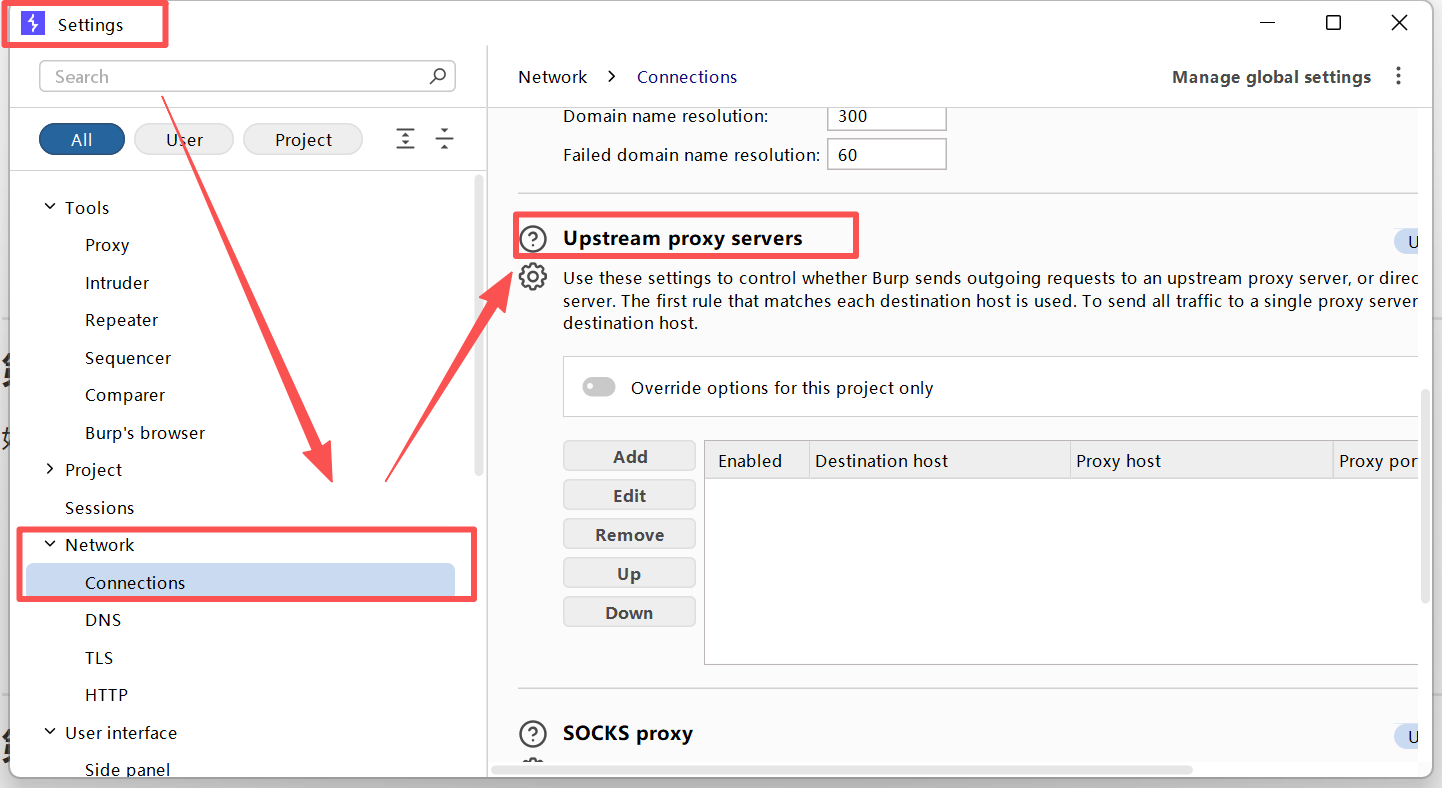The width and height of the screenshot is (1442, 788).
Task: Click the Remove proxy rule button
Action: pyautogui.click(x=629, y=534)
